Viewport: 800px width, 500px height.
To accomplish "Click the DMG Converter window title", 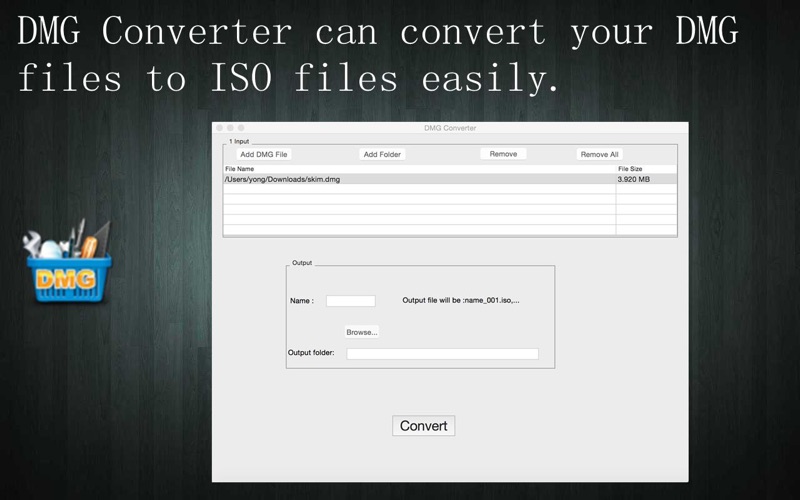I will 450,128.
